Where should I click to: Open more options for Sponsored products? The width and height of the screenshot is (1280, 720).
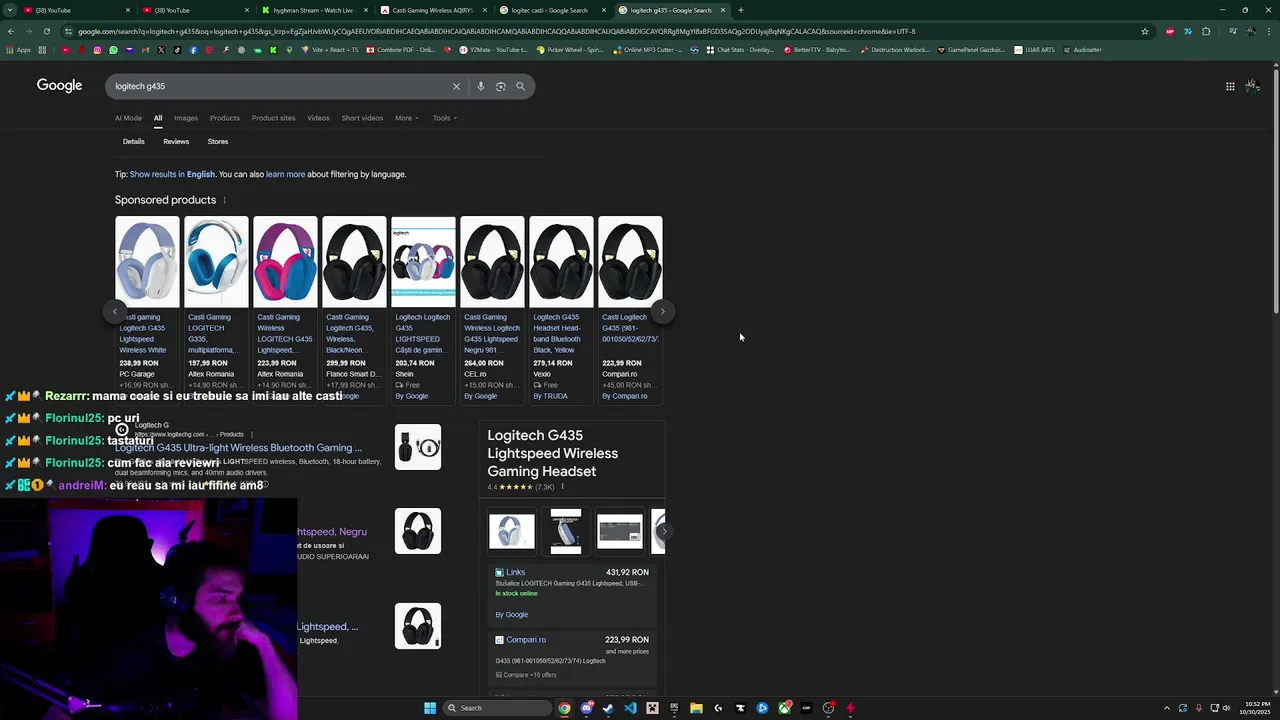click(x=224, y=200)
